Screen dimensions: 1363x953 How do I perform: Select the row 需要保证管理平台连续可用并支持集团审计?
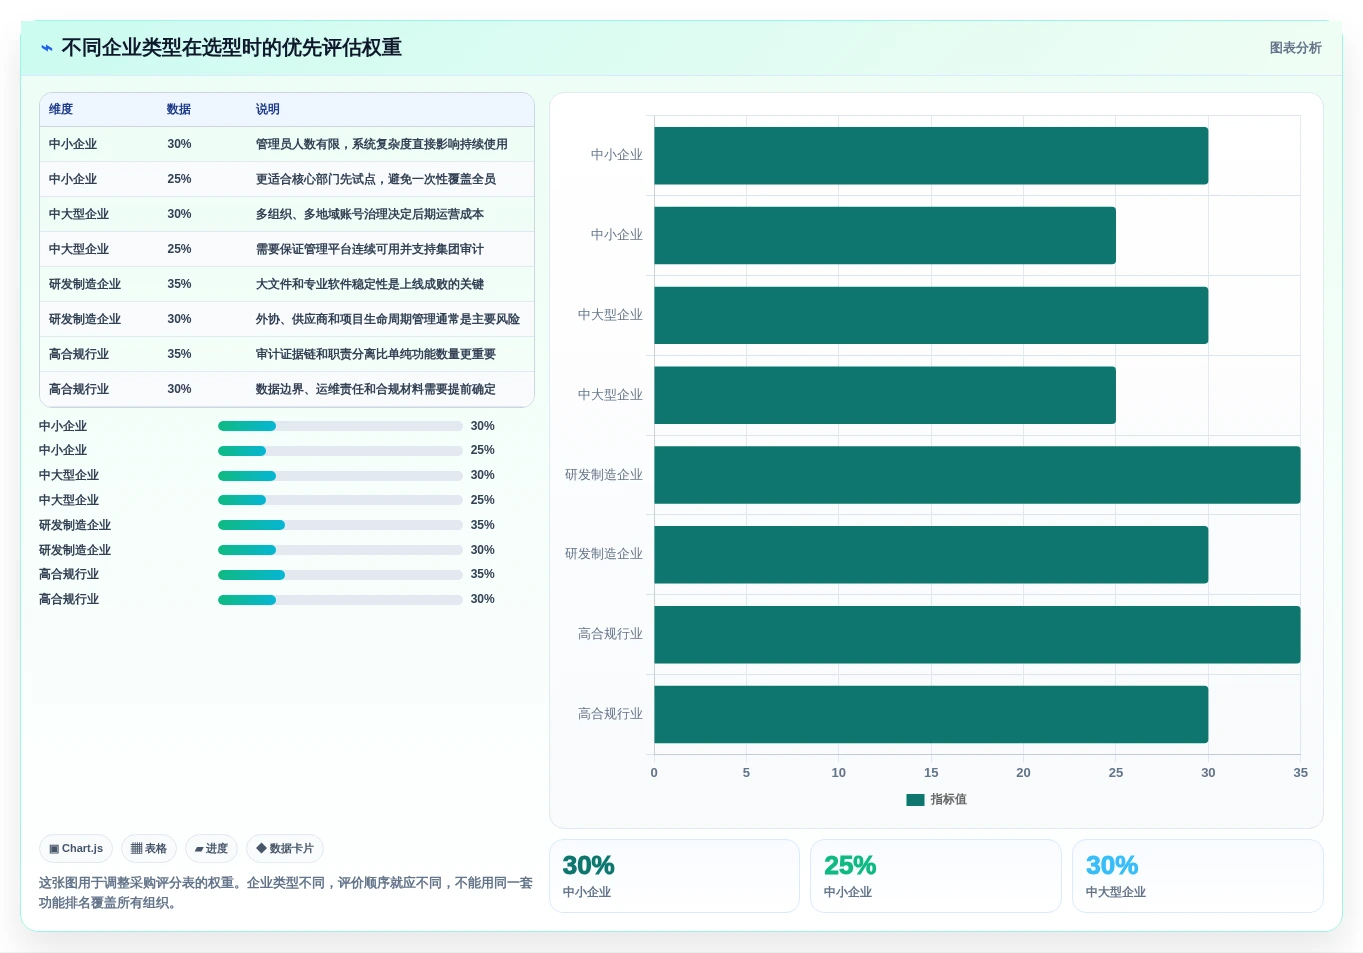pos(287,249)
